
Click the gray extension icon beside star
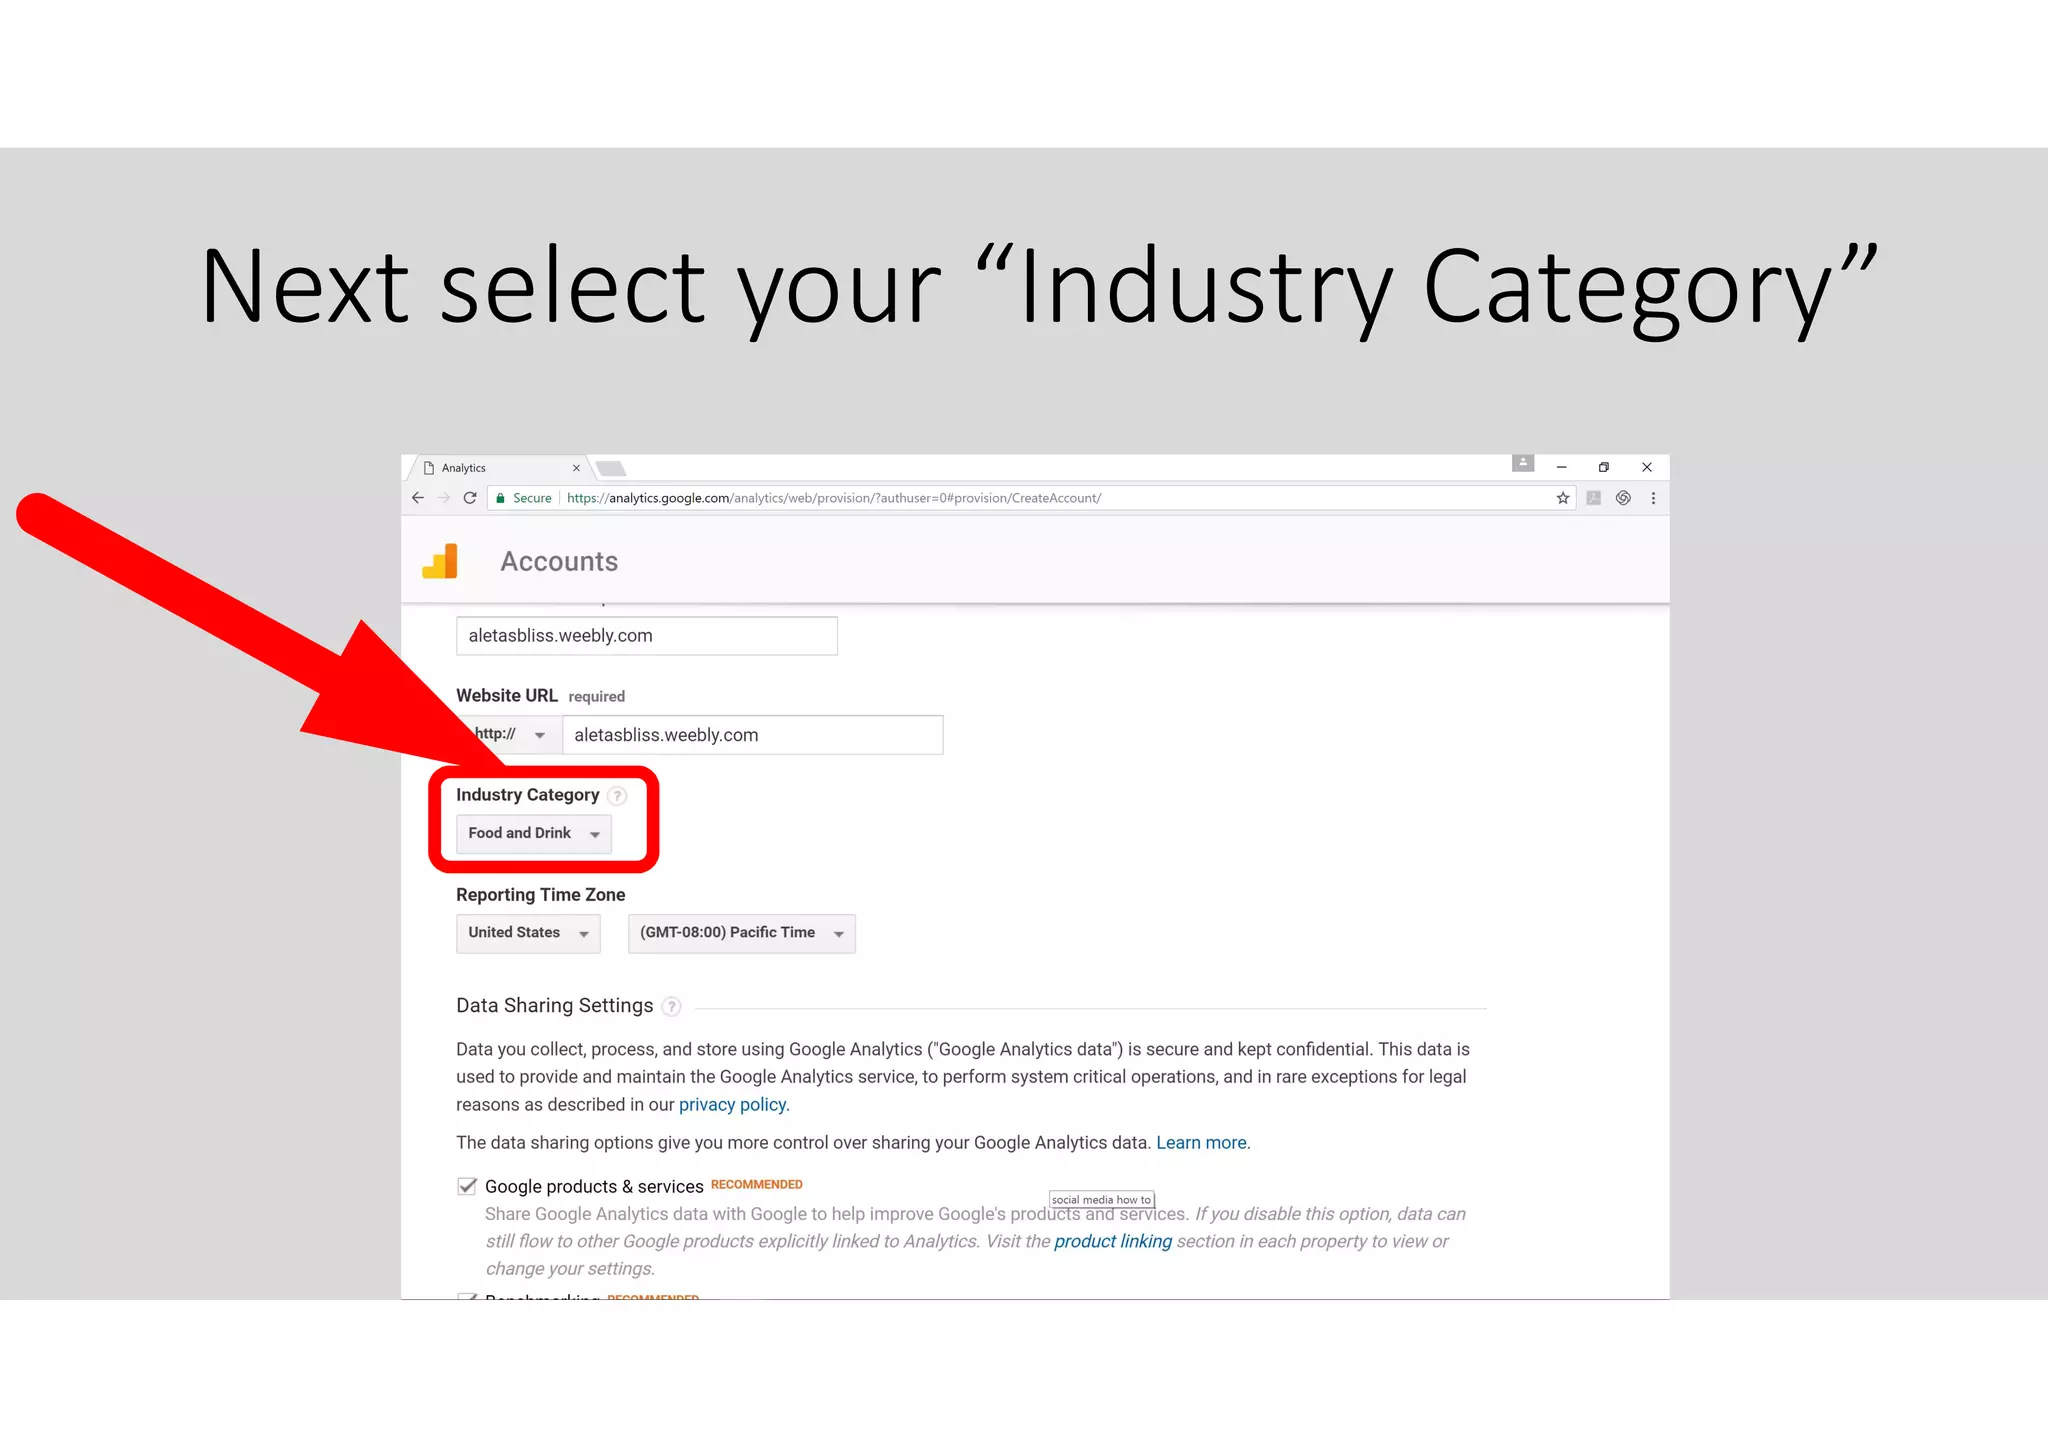pos(1594,498)
